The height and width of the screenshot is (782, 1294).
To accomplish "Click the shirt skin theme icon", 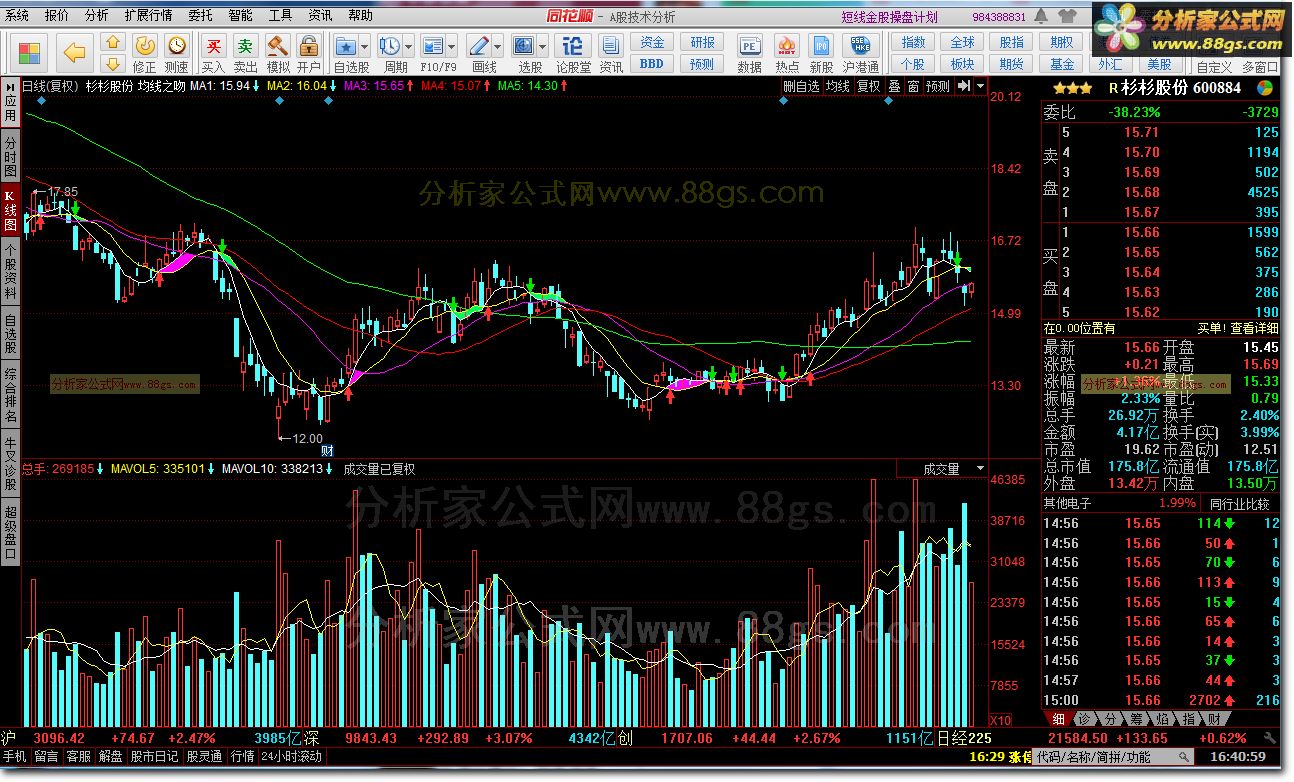I will pyautogui.click(x=1066, y=16).
